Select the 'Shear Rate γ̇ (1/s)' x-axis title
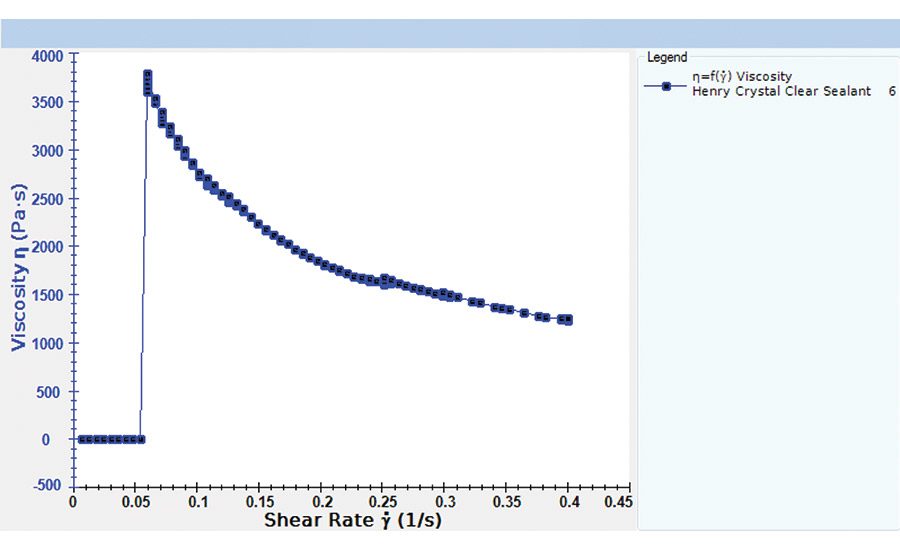The height and width of the screenshot is (550, 900). tap(353, 521)
